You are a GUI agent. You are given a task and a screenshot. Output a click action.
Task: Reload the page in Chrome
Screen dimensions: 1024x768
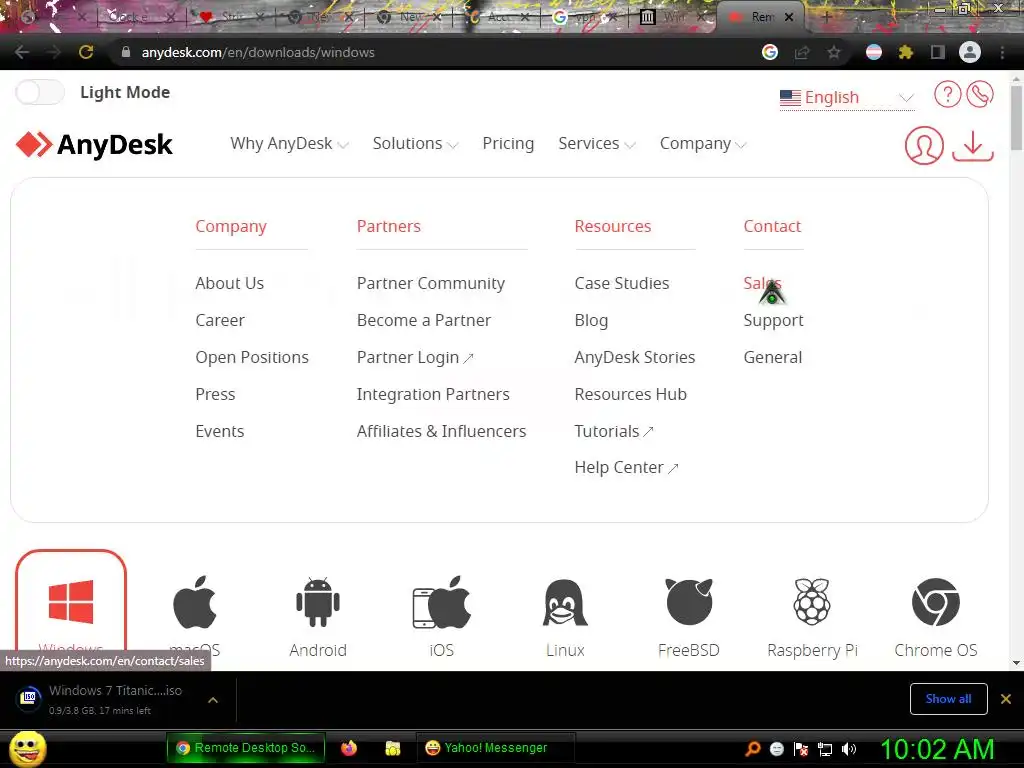coord(86,52)
